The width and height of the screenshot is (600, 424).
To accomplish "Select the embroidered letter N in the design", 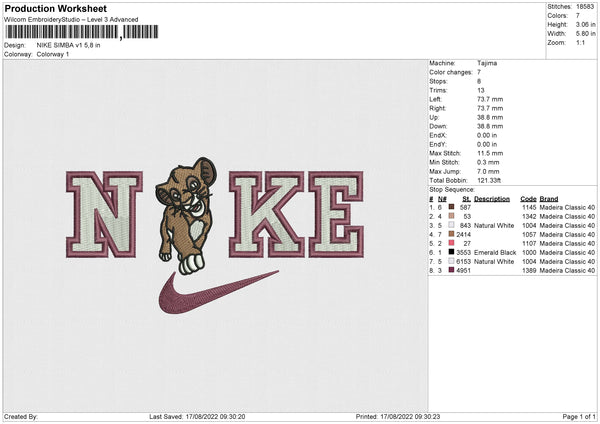I will pos(104,214).
